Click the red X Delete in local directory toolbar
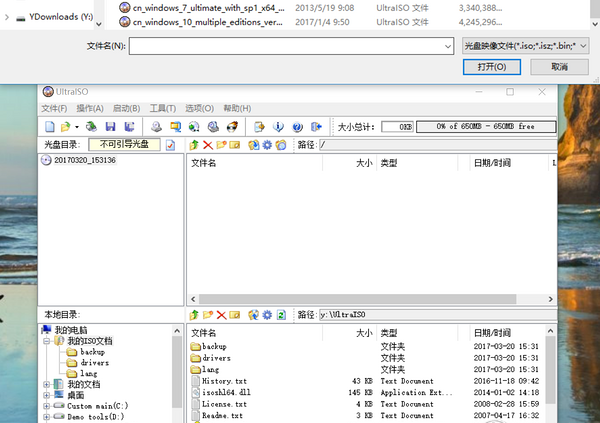Viewport: 600px width, 423px height. 221,315
